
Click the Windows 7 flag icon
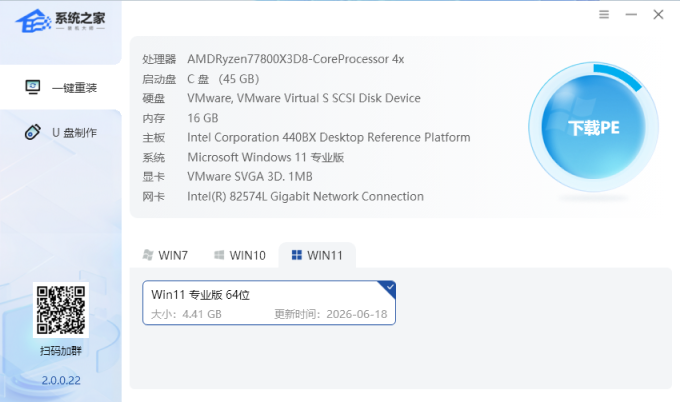tap(148, 255)
